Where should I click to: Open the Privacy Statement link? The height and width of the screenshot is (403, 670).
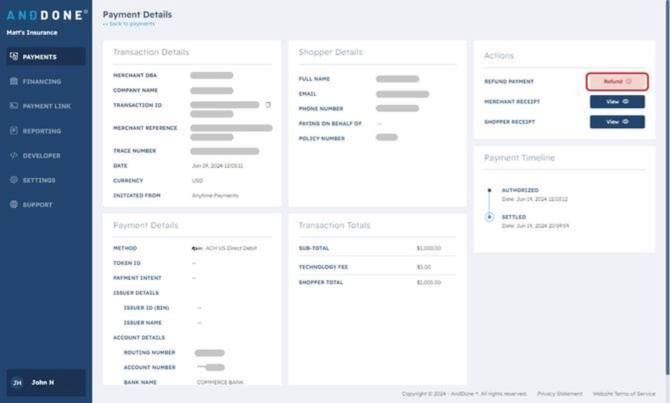(x=559, y=394)
